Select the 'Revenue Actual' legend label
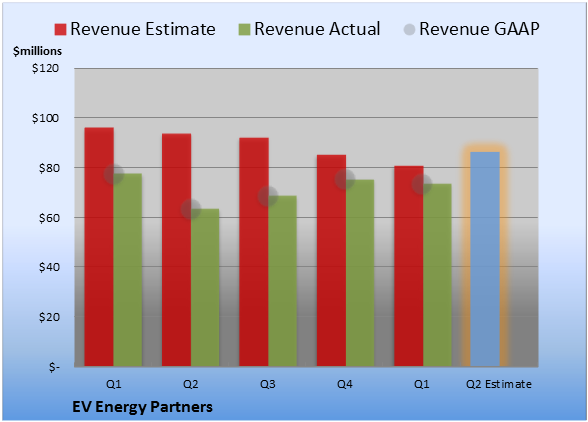588x422 pixels. coord(317,29)
